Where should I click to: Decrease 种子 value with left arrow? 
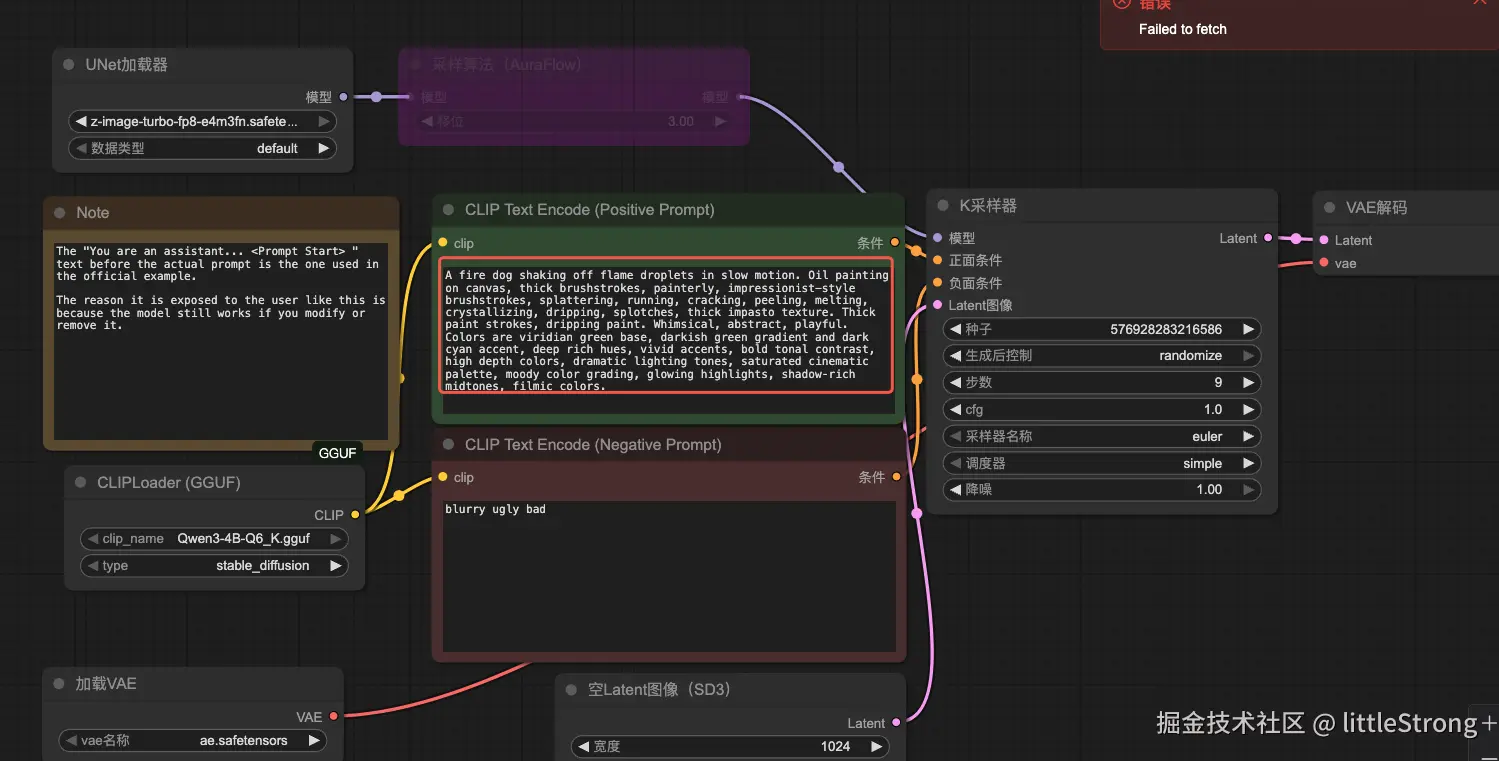pos(955,329)
